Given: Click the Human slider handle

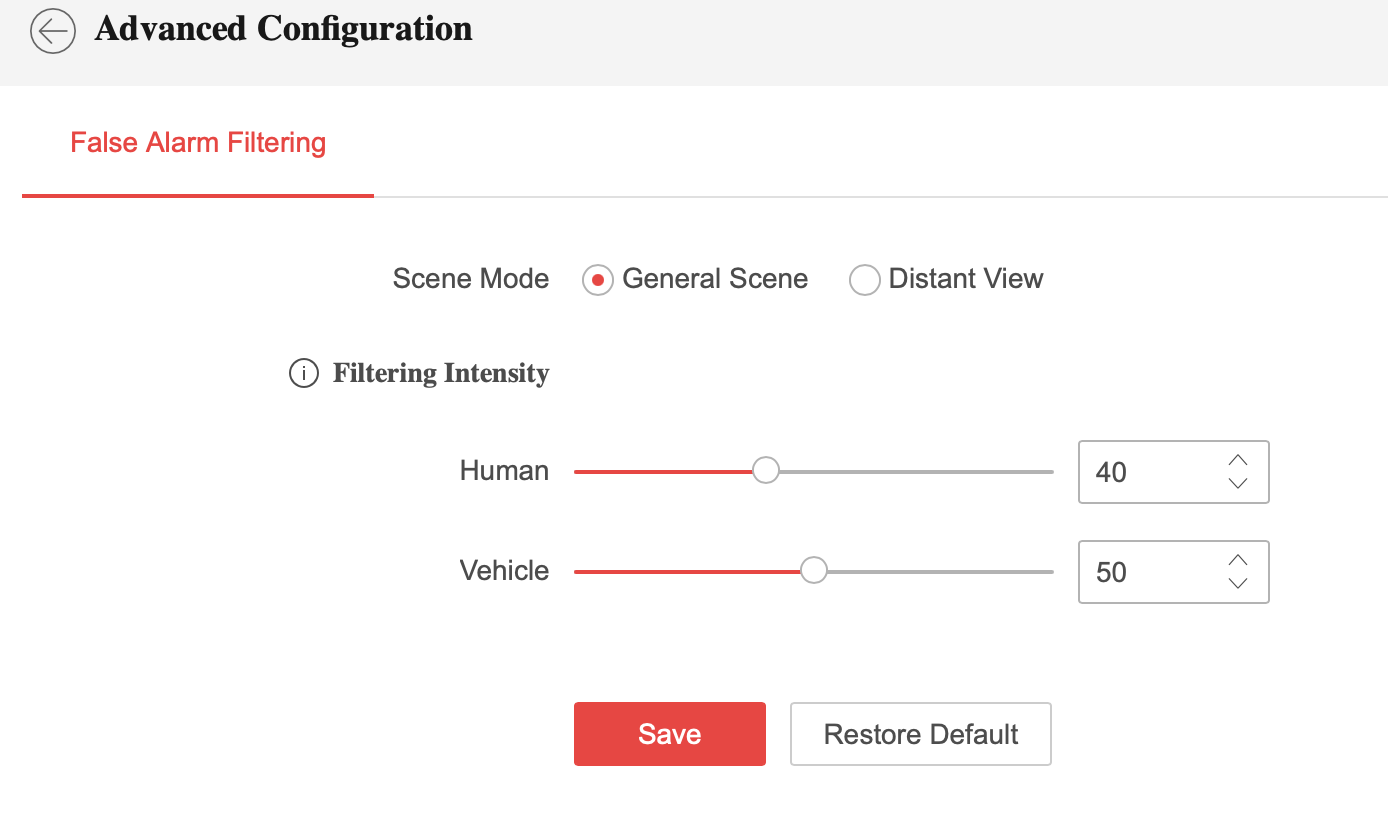Looking at the screenshot, I should (766, 471).
